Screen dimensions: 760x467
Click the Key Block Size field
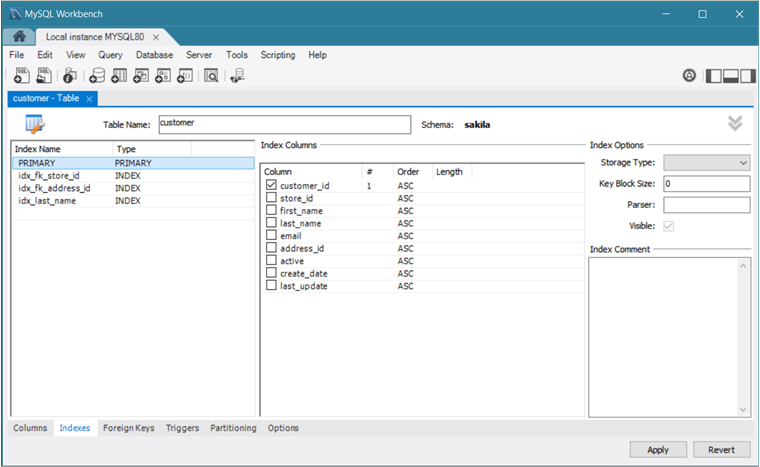[x=706, y=184]
